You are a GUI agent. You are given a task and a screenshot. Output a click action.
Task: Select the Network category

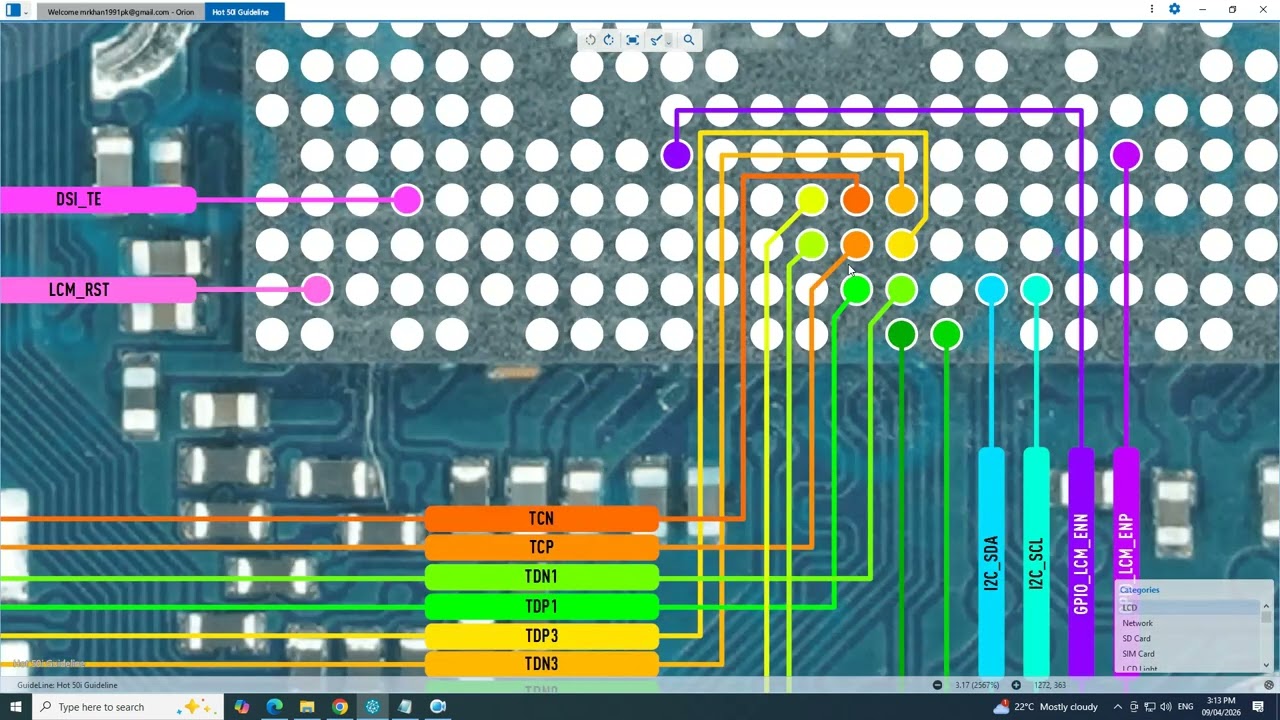click(1137, 623)
